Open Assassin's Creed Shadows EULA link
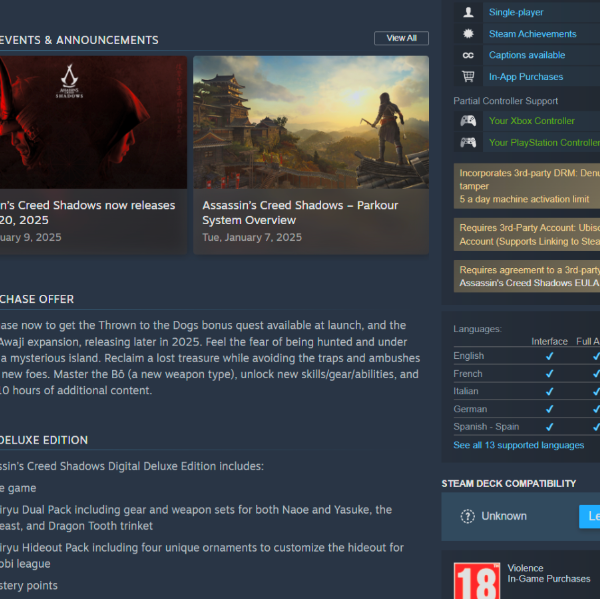 coord(529,283)
